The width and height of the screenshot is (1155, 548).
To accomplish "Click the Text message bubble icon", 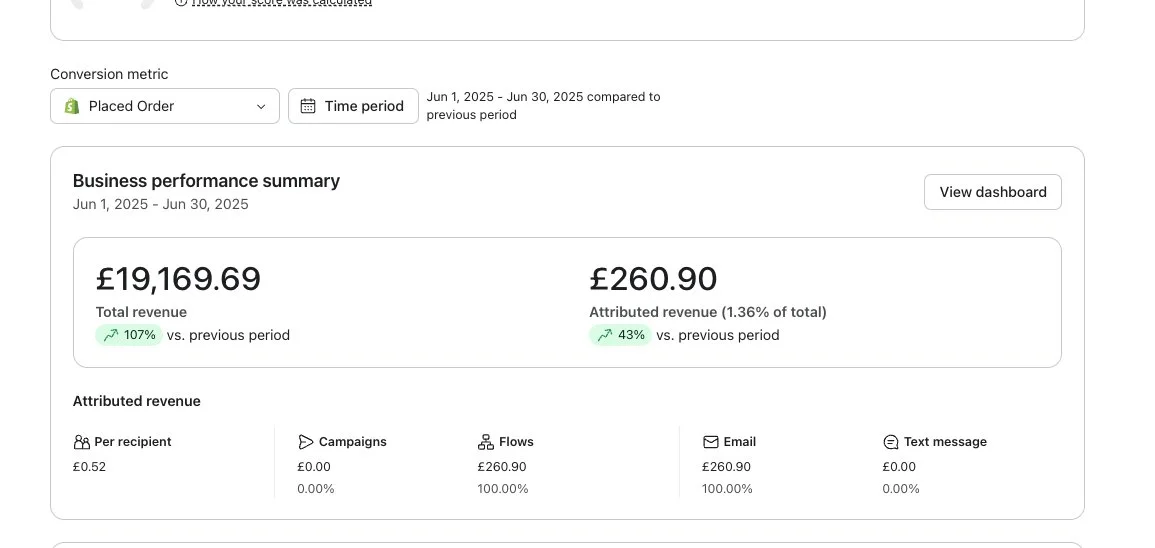I will point(891,442).
